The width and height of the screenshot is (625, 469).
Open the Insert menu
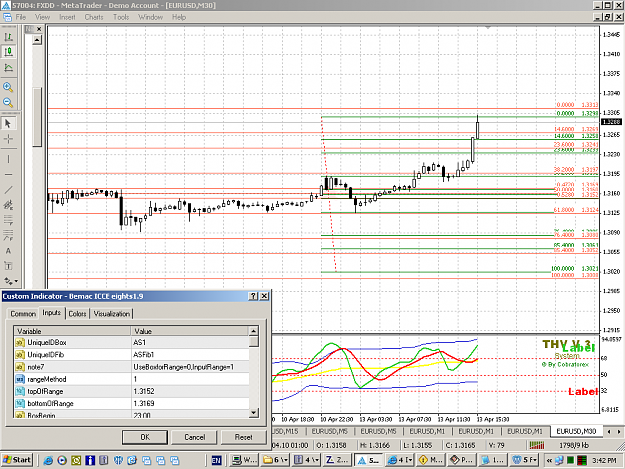pyautogui.click(x=67, y=17)
